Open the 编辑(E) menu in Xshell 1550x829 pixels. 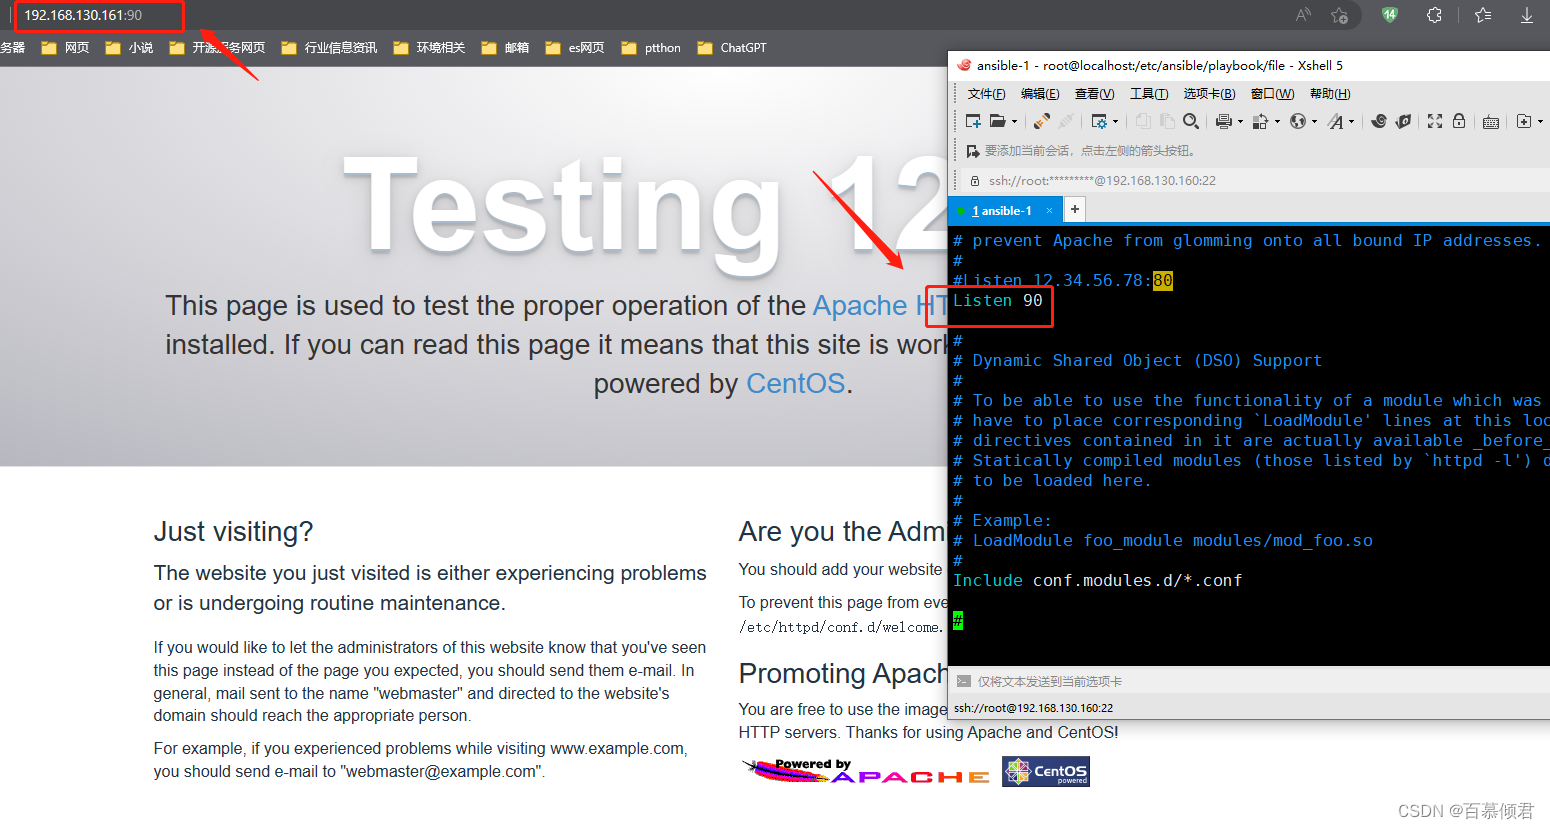tap(1040, 94)
